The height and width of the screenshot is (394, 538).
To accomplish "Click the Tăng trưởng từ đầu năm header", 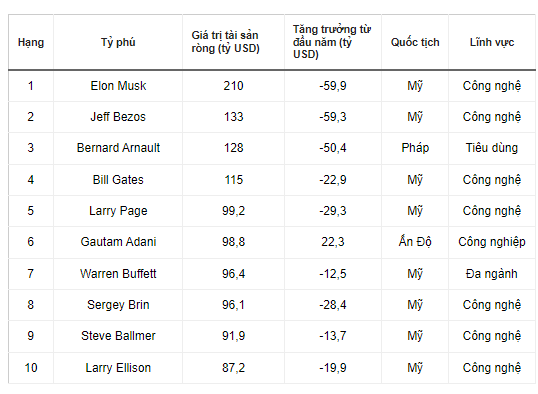I will [333, 42].
